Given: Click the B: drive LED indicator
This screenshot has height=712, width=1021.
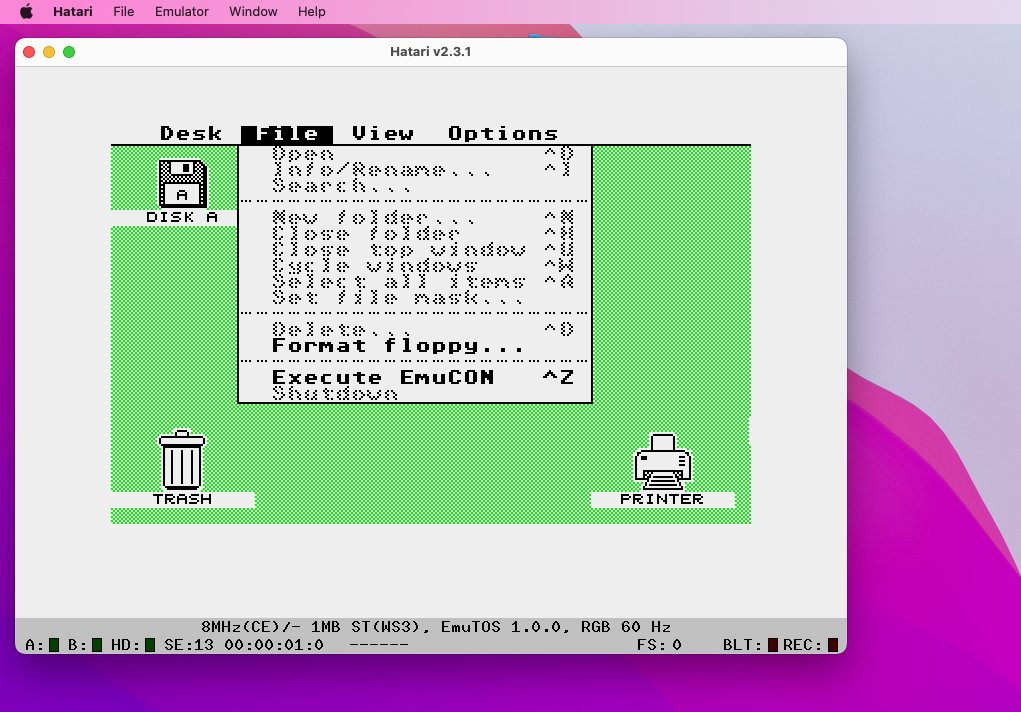Looking at the screenshot, I should [97, 645].
